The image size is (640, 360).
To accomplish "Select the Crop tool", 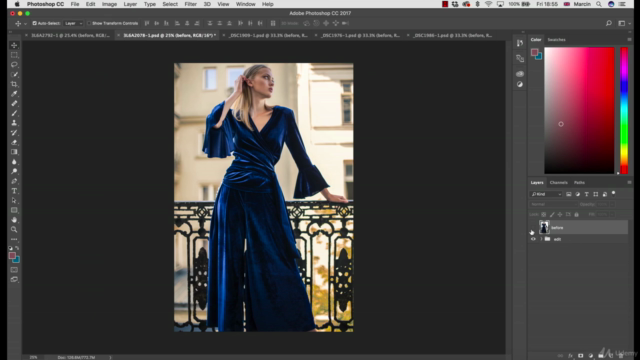I will (14, 84).
